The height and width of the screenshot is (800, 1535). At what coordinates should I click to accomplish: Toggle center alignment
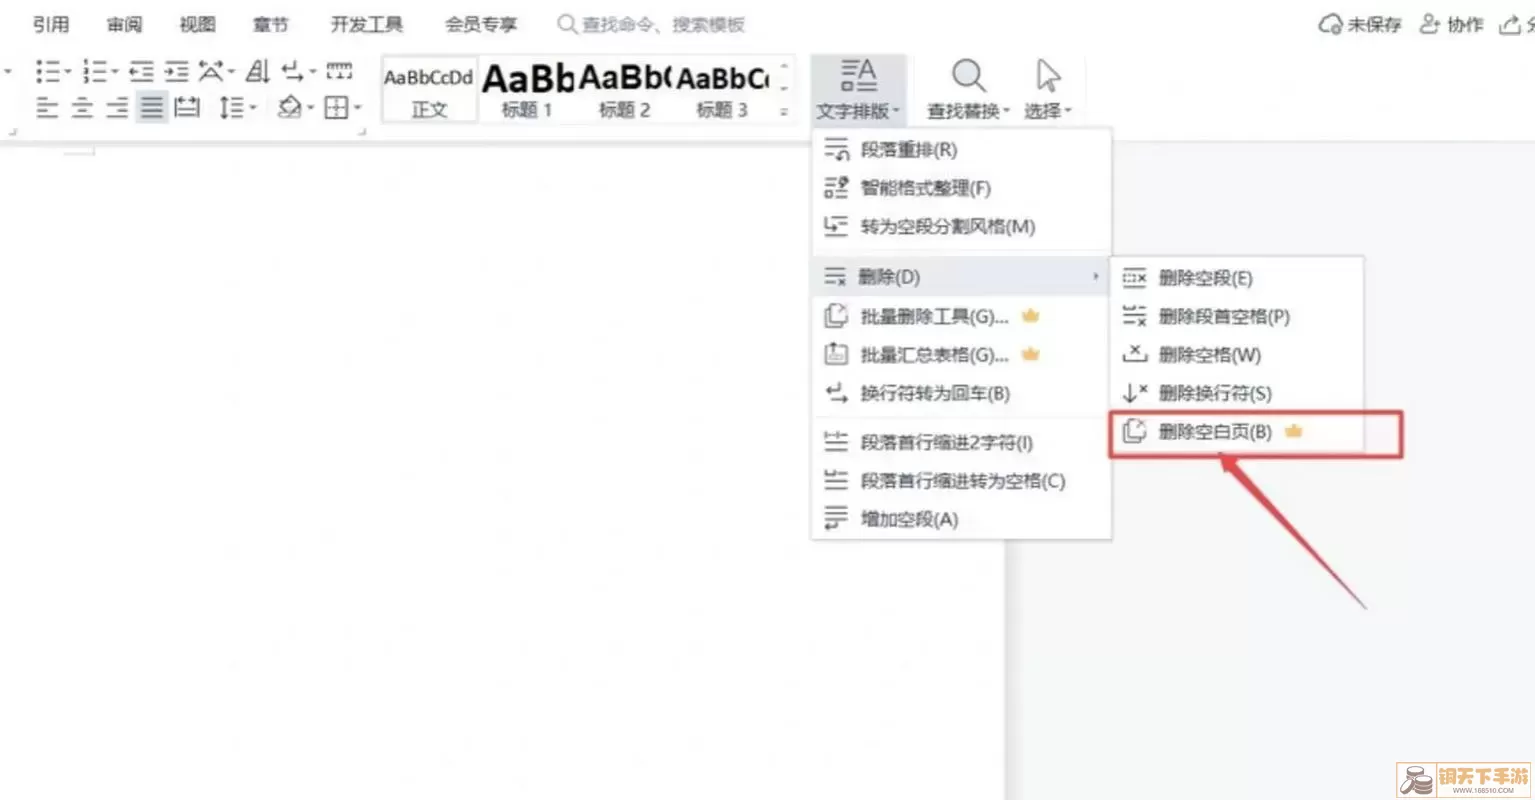pyautogui.click(x=82, y=106)
